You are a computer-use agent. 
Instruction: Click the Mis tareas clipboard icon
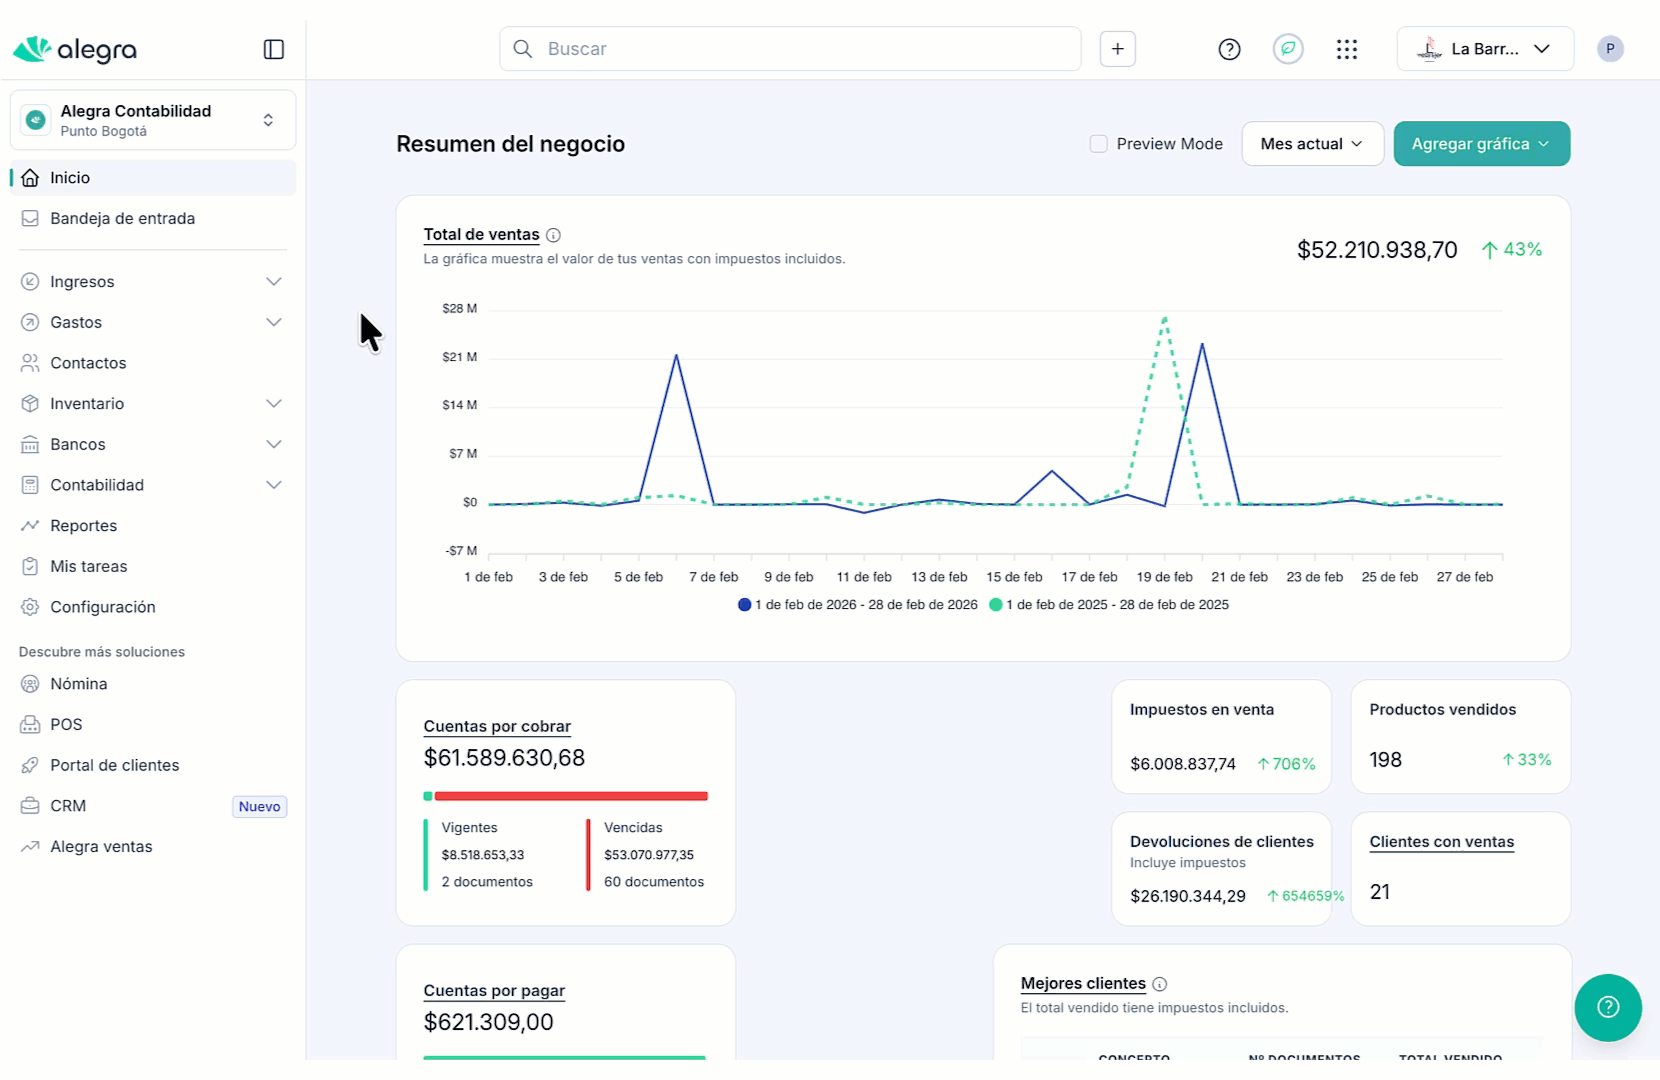30,567
